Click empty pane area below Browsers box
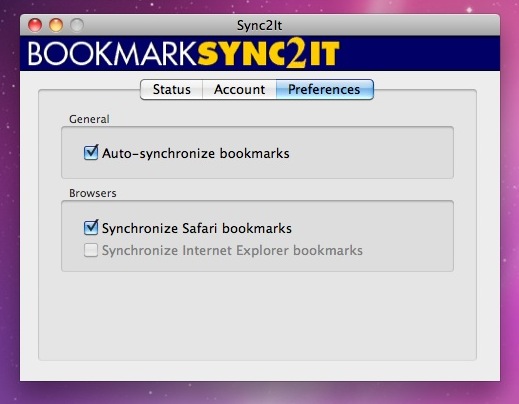 pyautogui.click(x=257, y=315)
